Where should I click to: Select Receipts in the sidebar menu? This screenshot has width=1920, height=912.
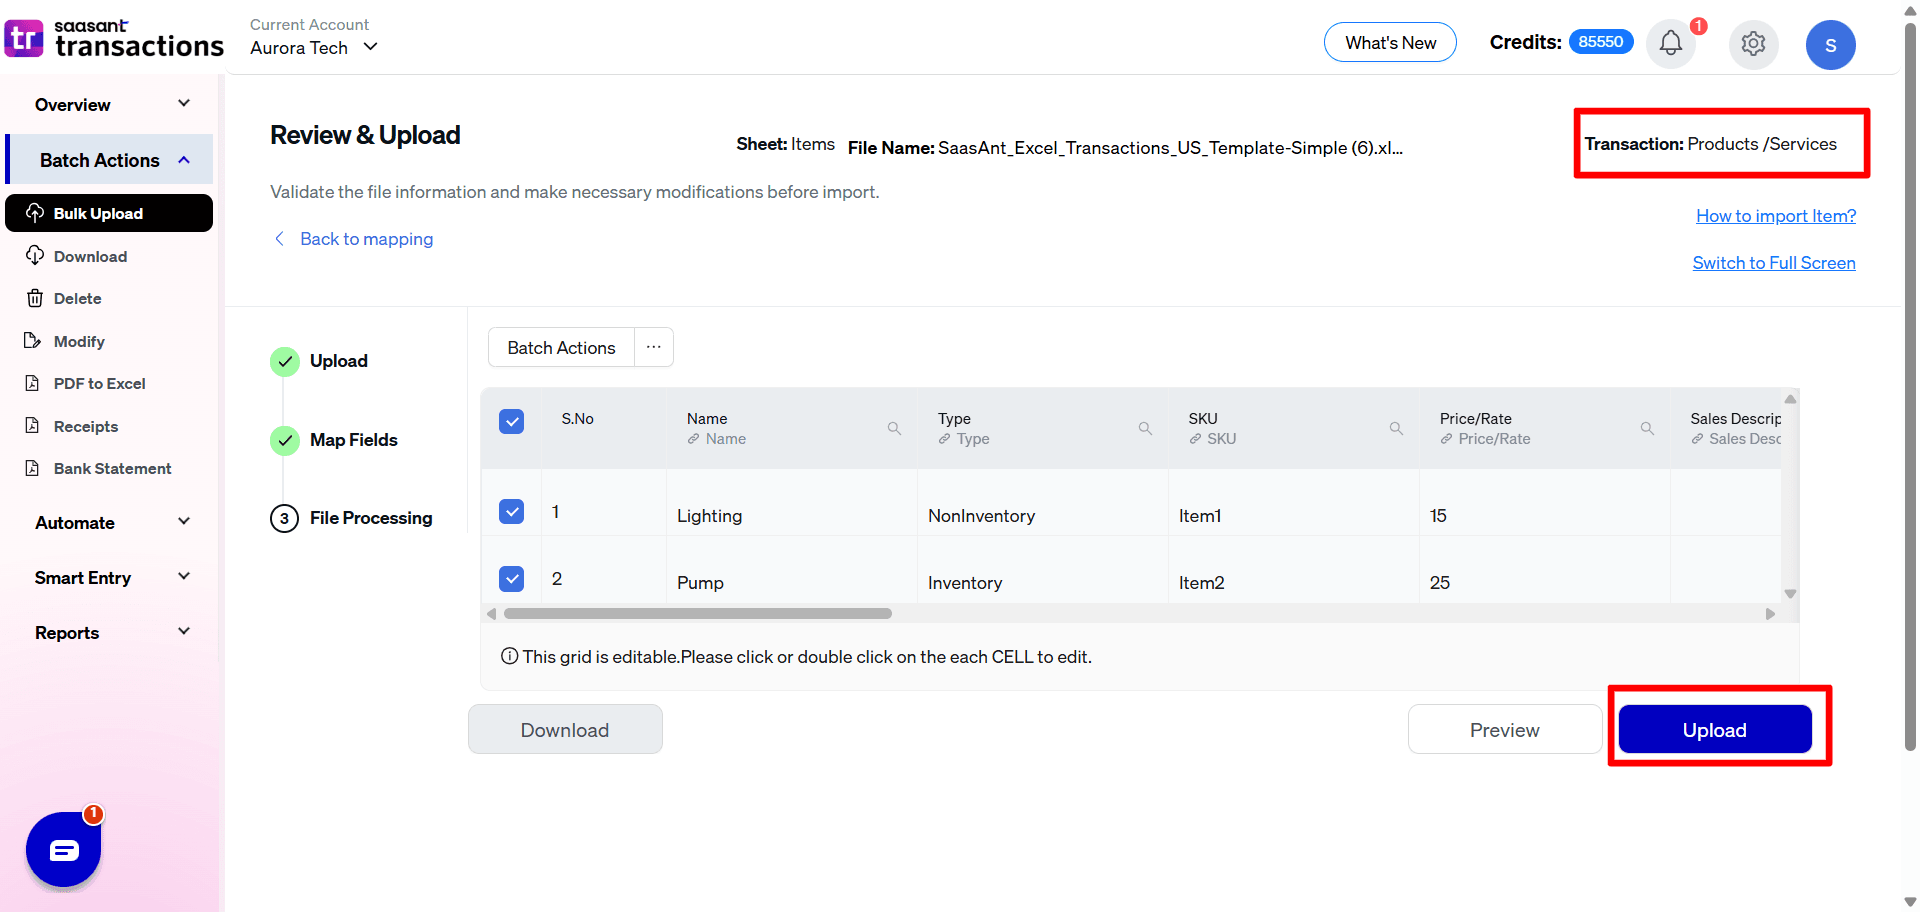(x=86, y=426)
